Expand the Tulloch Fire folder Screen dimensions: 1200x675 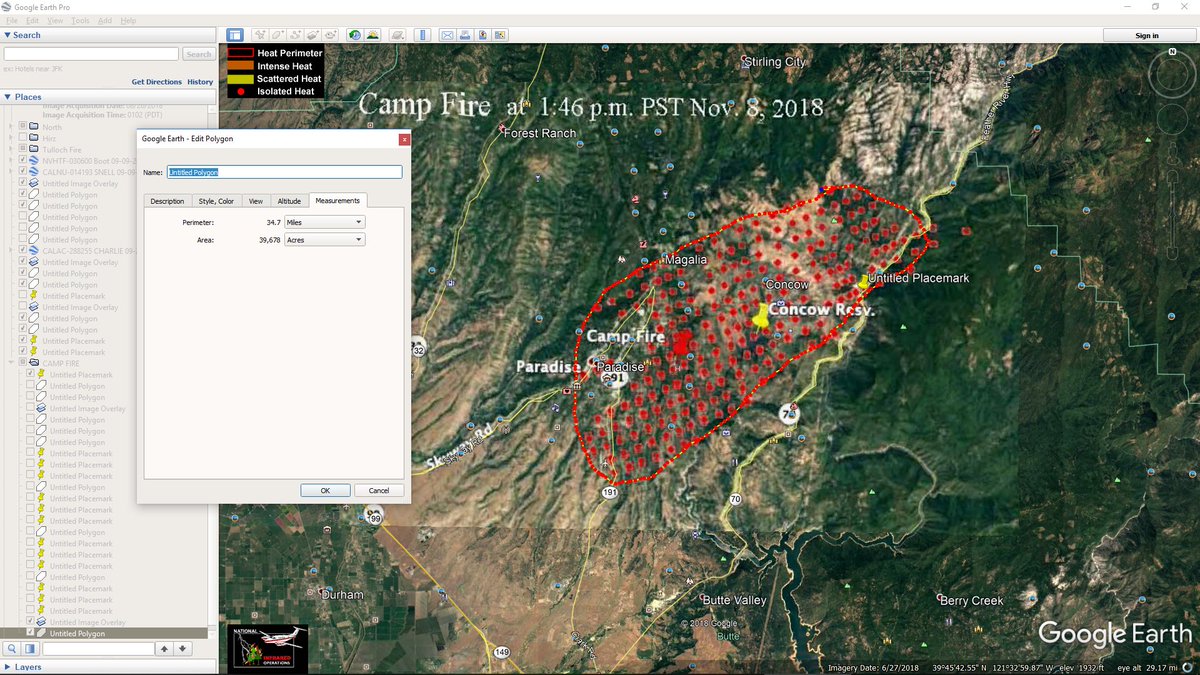pyautogui.click(x=11, y=150)
